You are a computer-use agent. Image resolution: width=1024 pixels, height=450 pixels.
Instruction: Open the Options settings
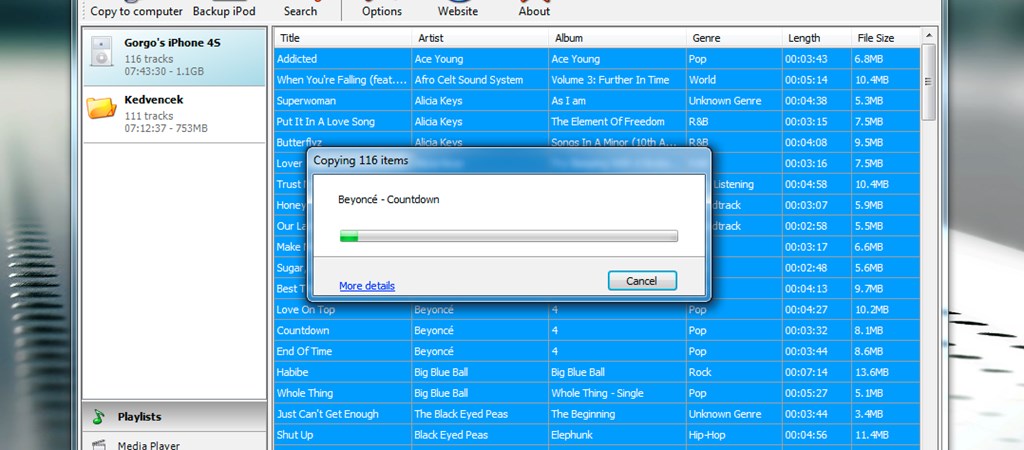click(382, 10)
